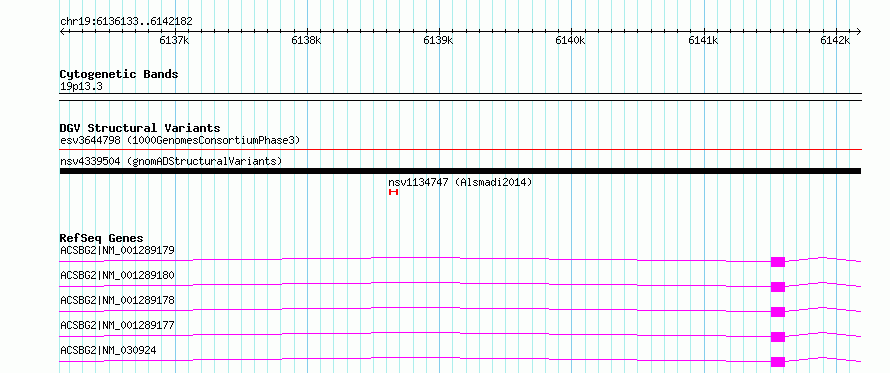Open the ACSBG2|NM_001289177 transcript label
The width and height of the screenshot is (890, 373).
coord(117,325)
